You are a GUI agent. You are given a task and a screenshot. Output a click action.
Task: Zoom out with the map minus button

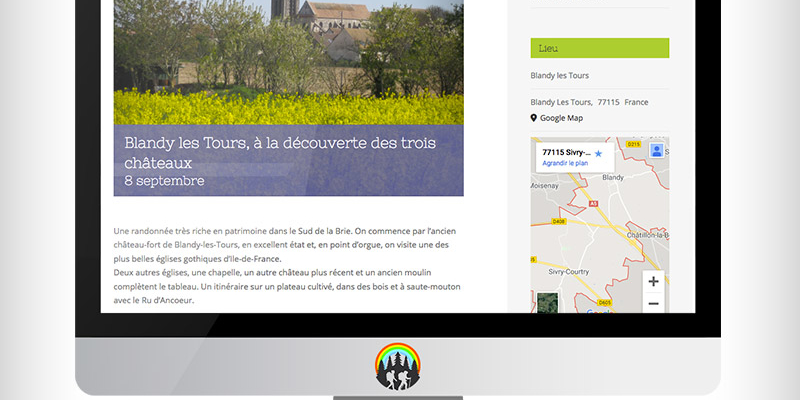click(653, 303)
